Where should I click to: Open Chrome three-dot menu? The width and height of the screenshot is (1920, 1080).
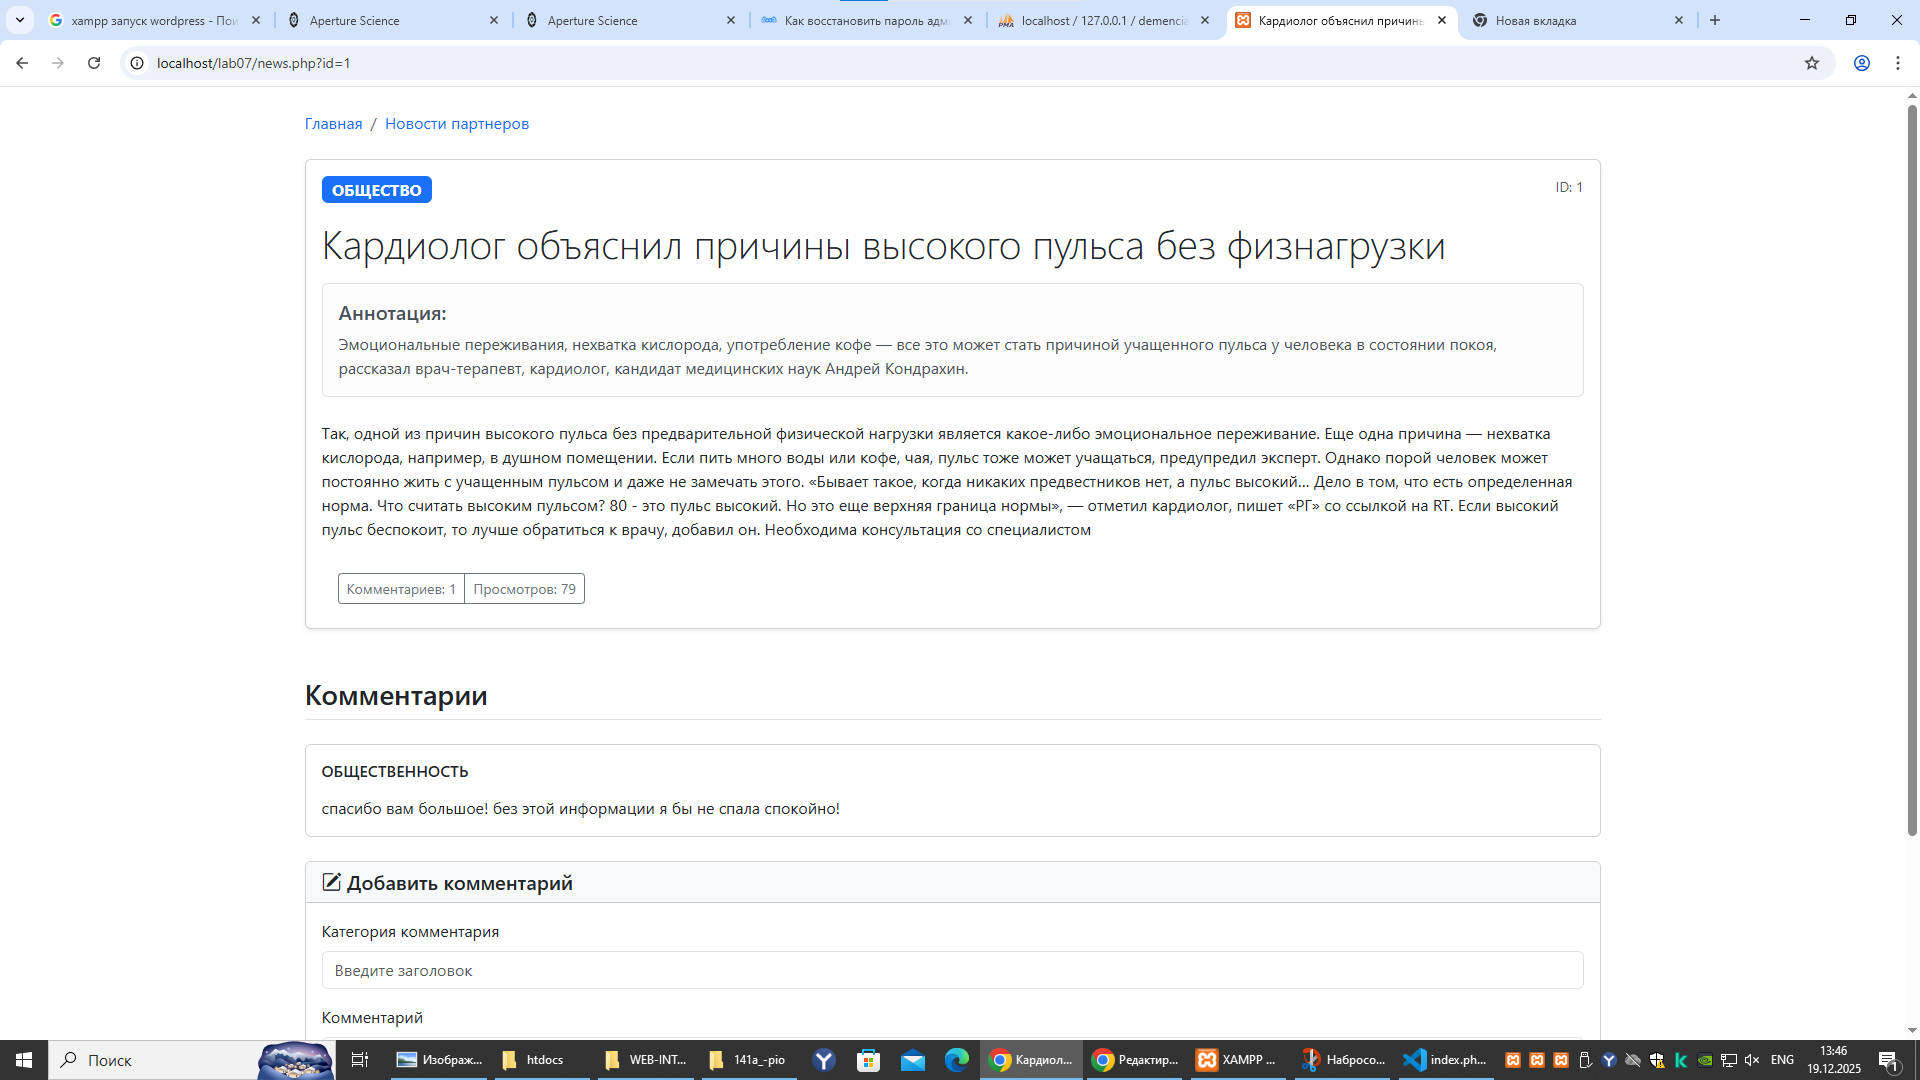[1897, 63]
